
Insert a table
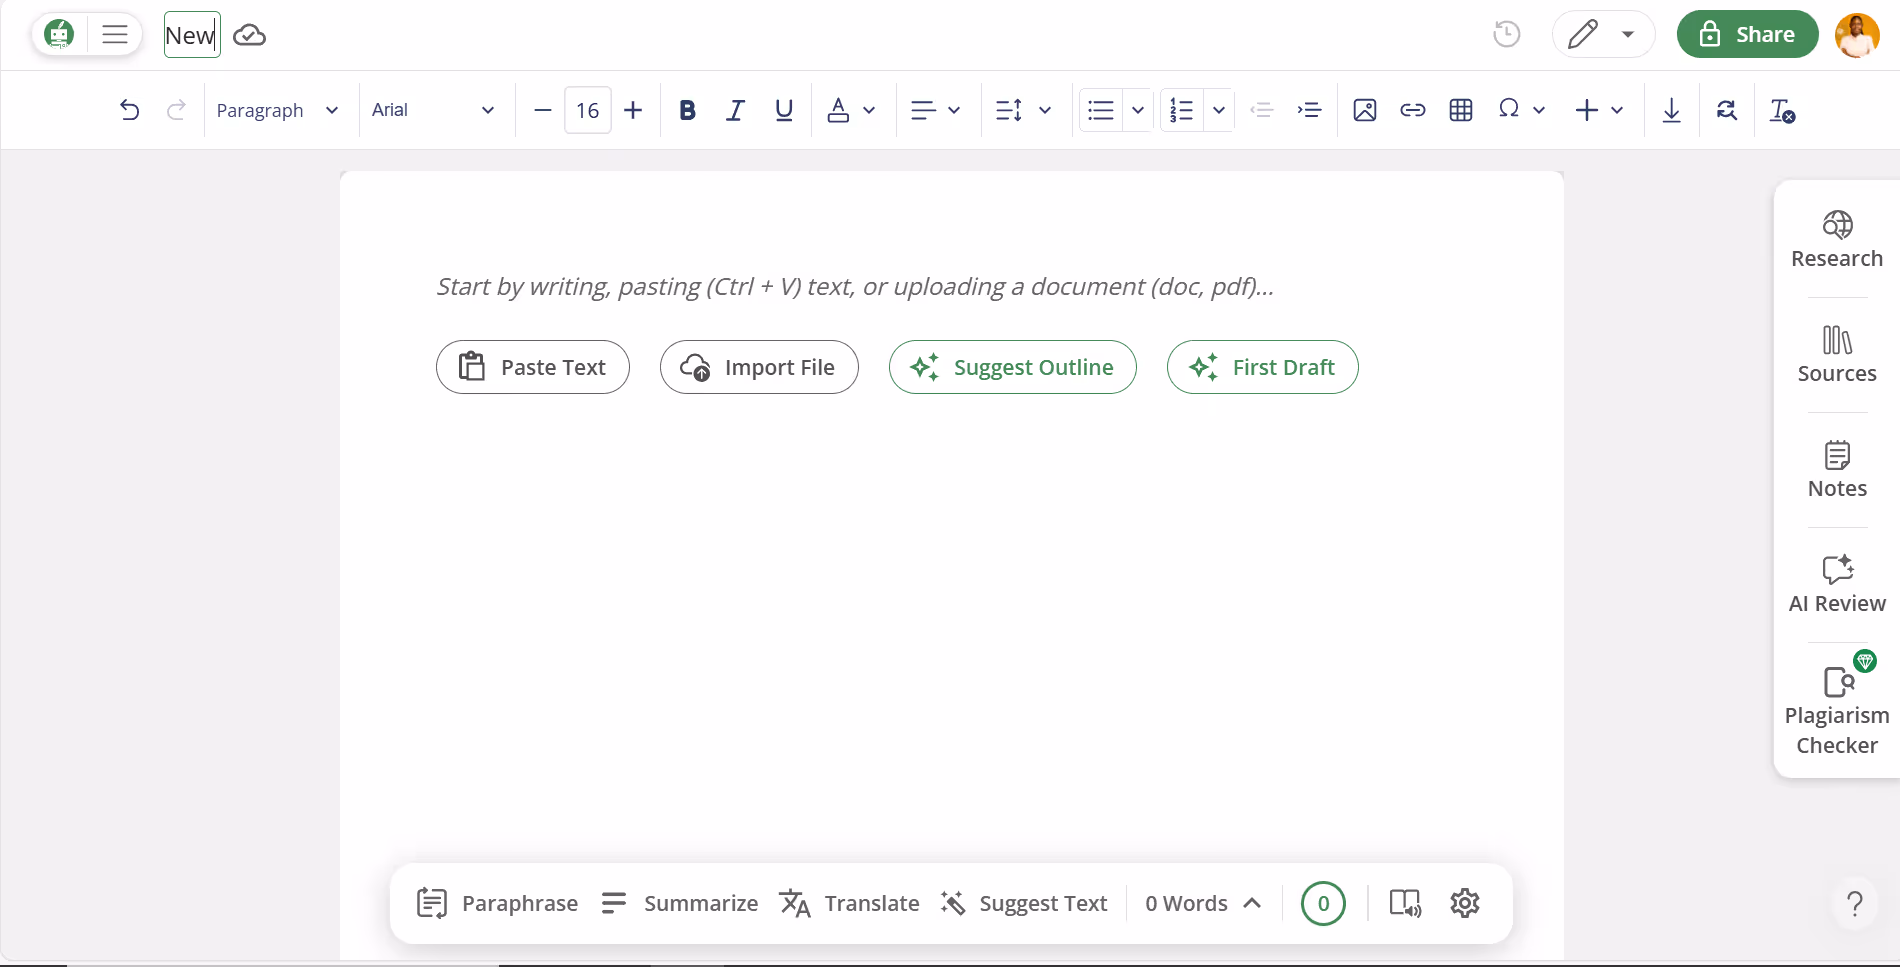[1461, 110]
